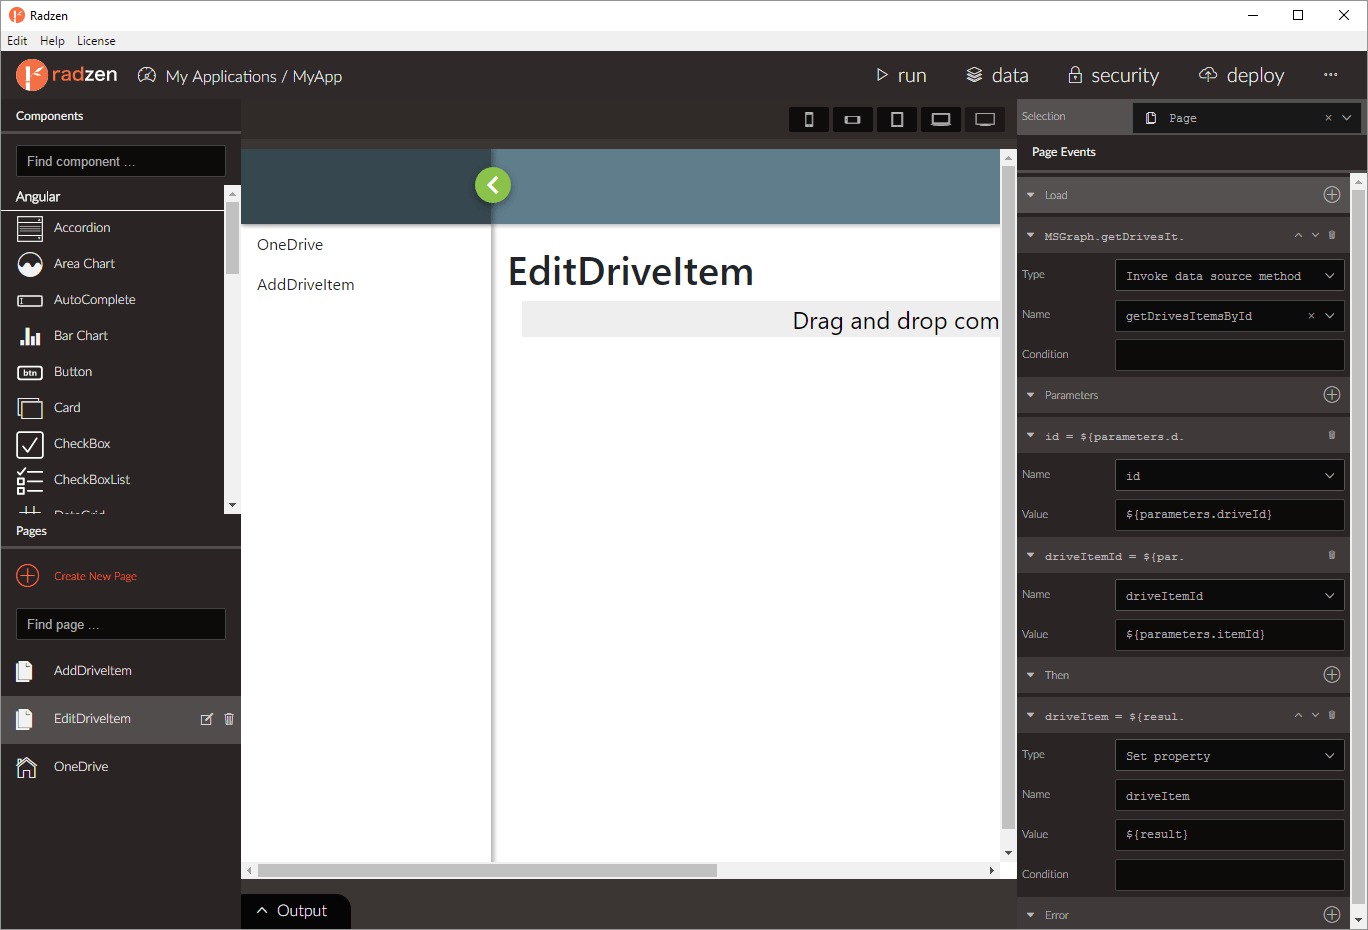Screen dimensions: 1368x930
Task: Click the Create New Page plus icon
Action: (x=28, y=576)
